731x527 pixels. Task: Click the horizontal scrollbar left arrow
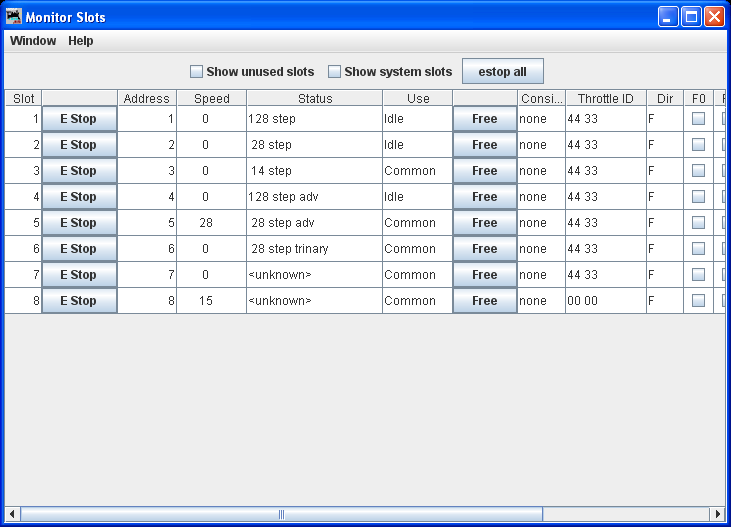[12, 514]
